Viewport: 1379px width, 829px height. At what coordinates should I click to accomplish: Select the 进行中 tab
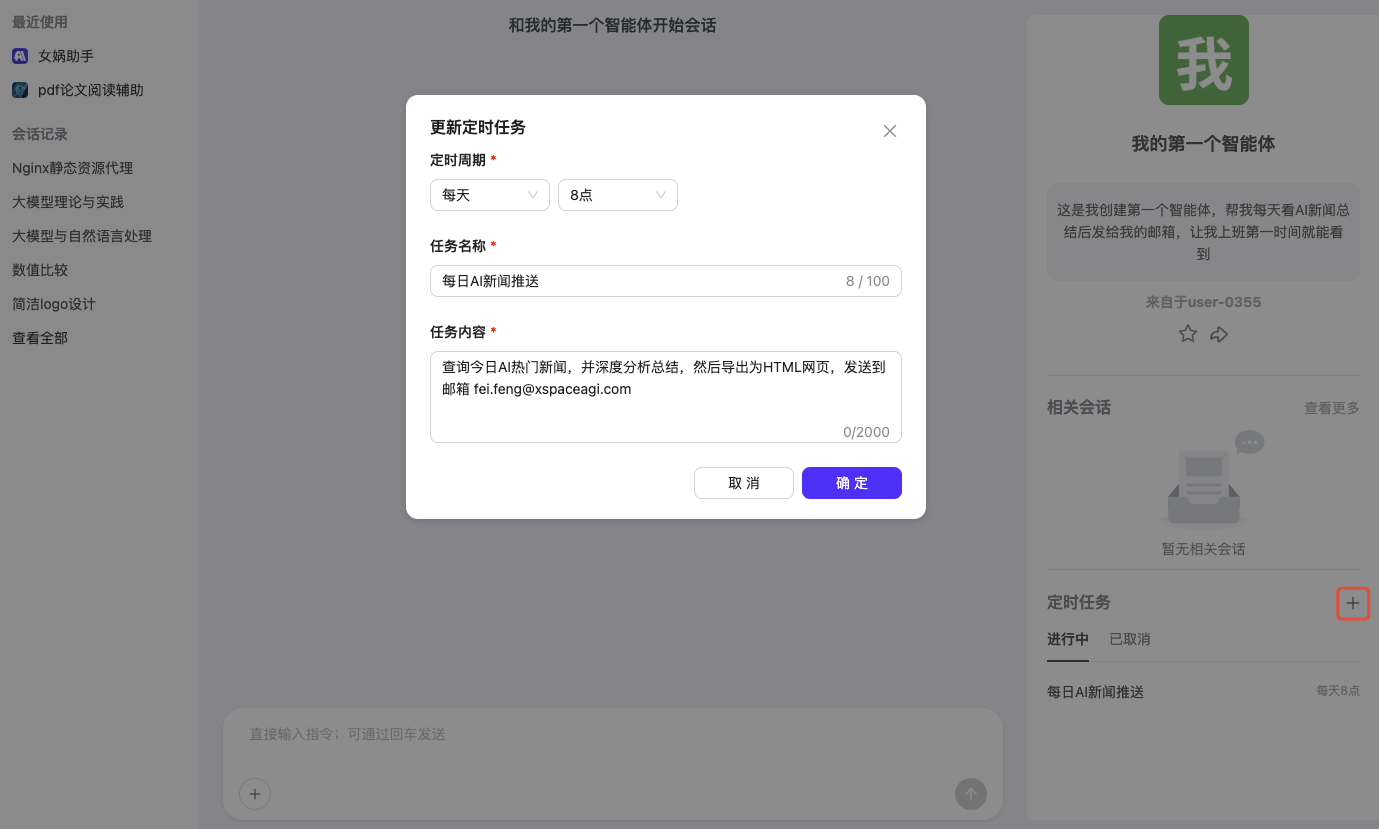(x=1067, y=639)
